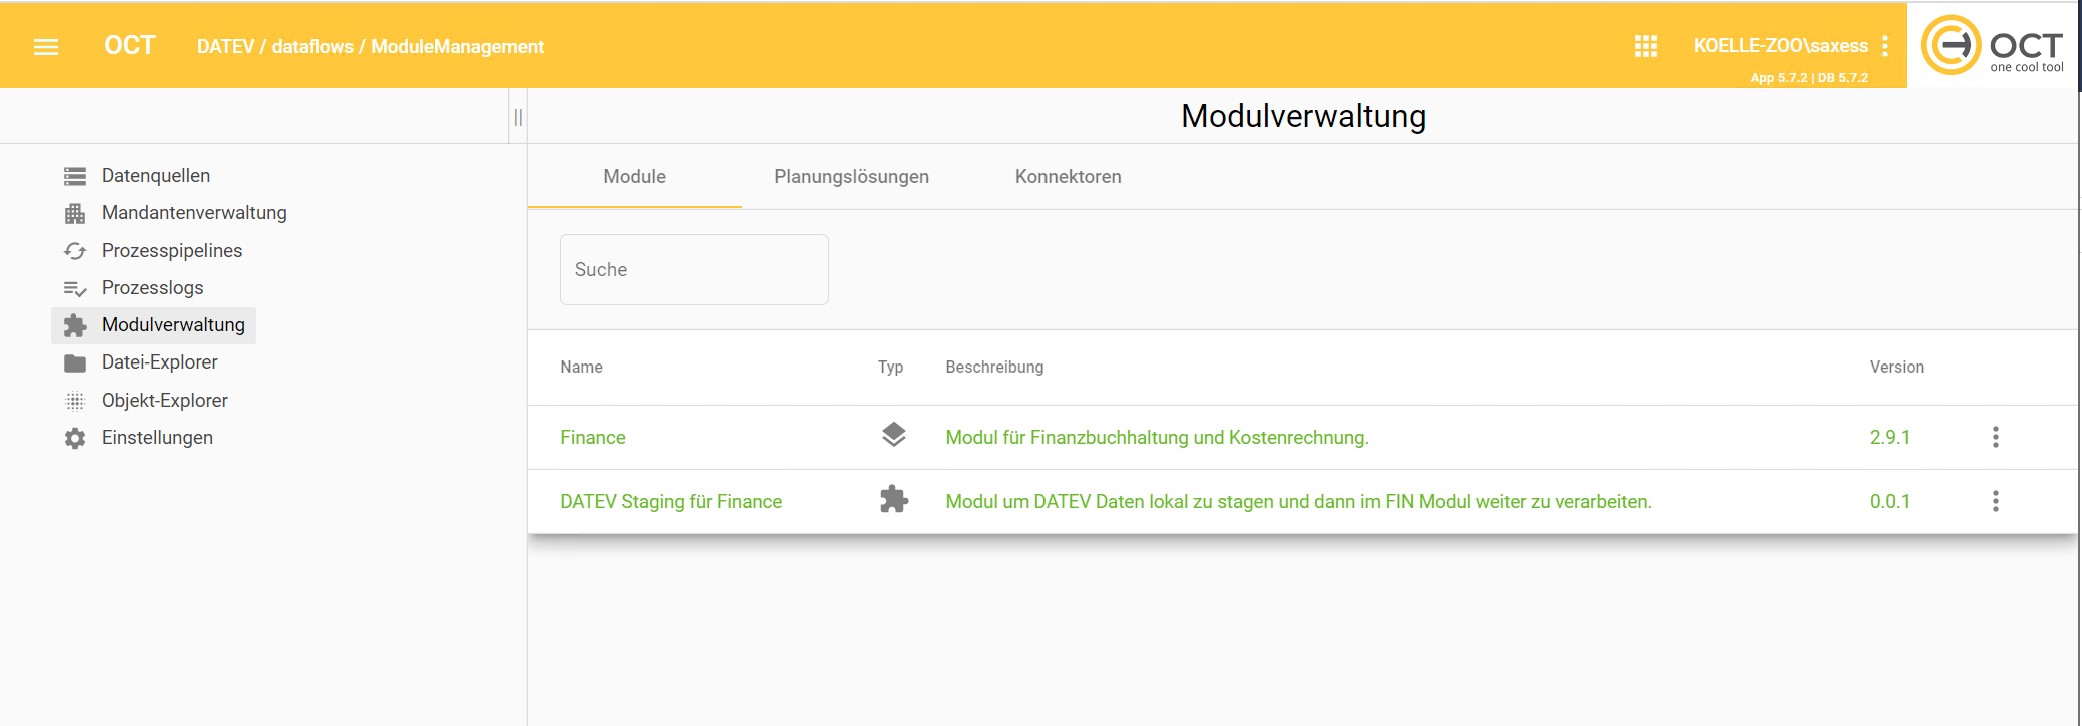Click the Datenquellen sidebar icon
This screenshot has height=726, width=2082.
pos(75,176)
